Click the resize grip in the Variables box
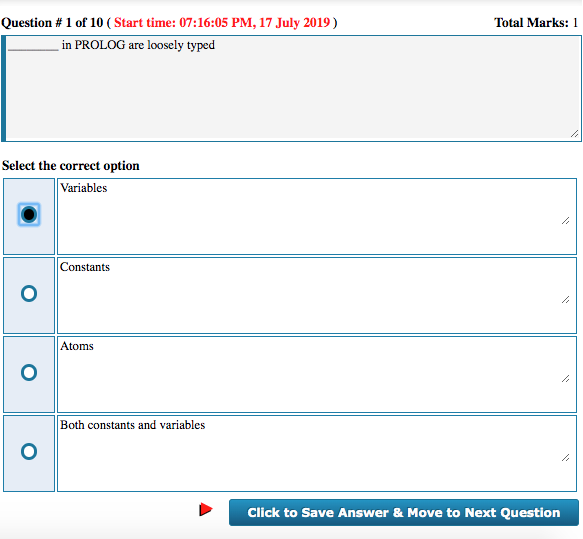Viewport: 583px width, 539px height. [566, 220]
